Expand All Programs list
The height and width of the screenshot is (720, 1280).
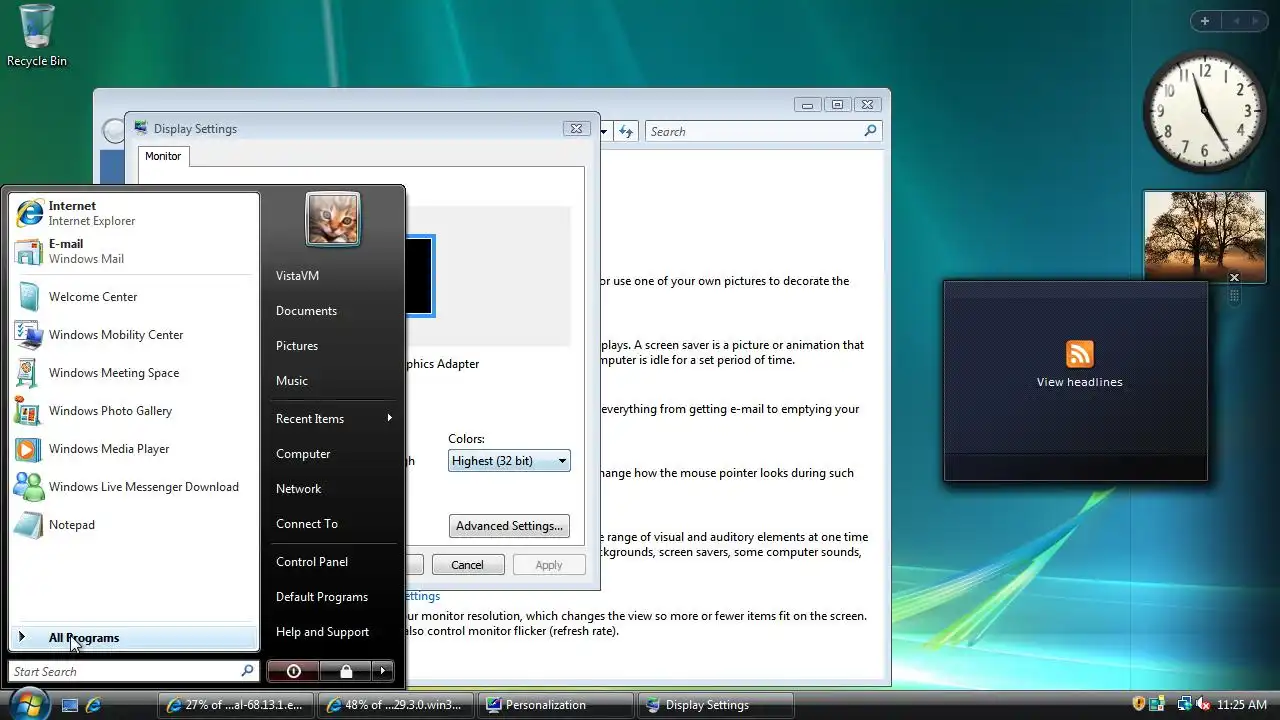click(133, 638)
